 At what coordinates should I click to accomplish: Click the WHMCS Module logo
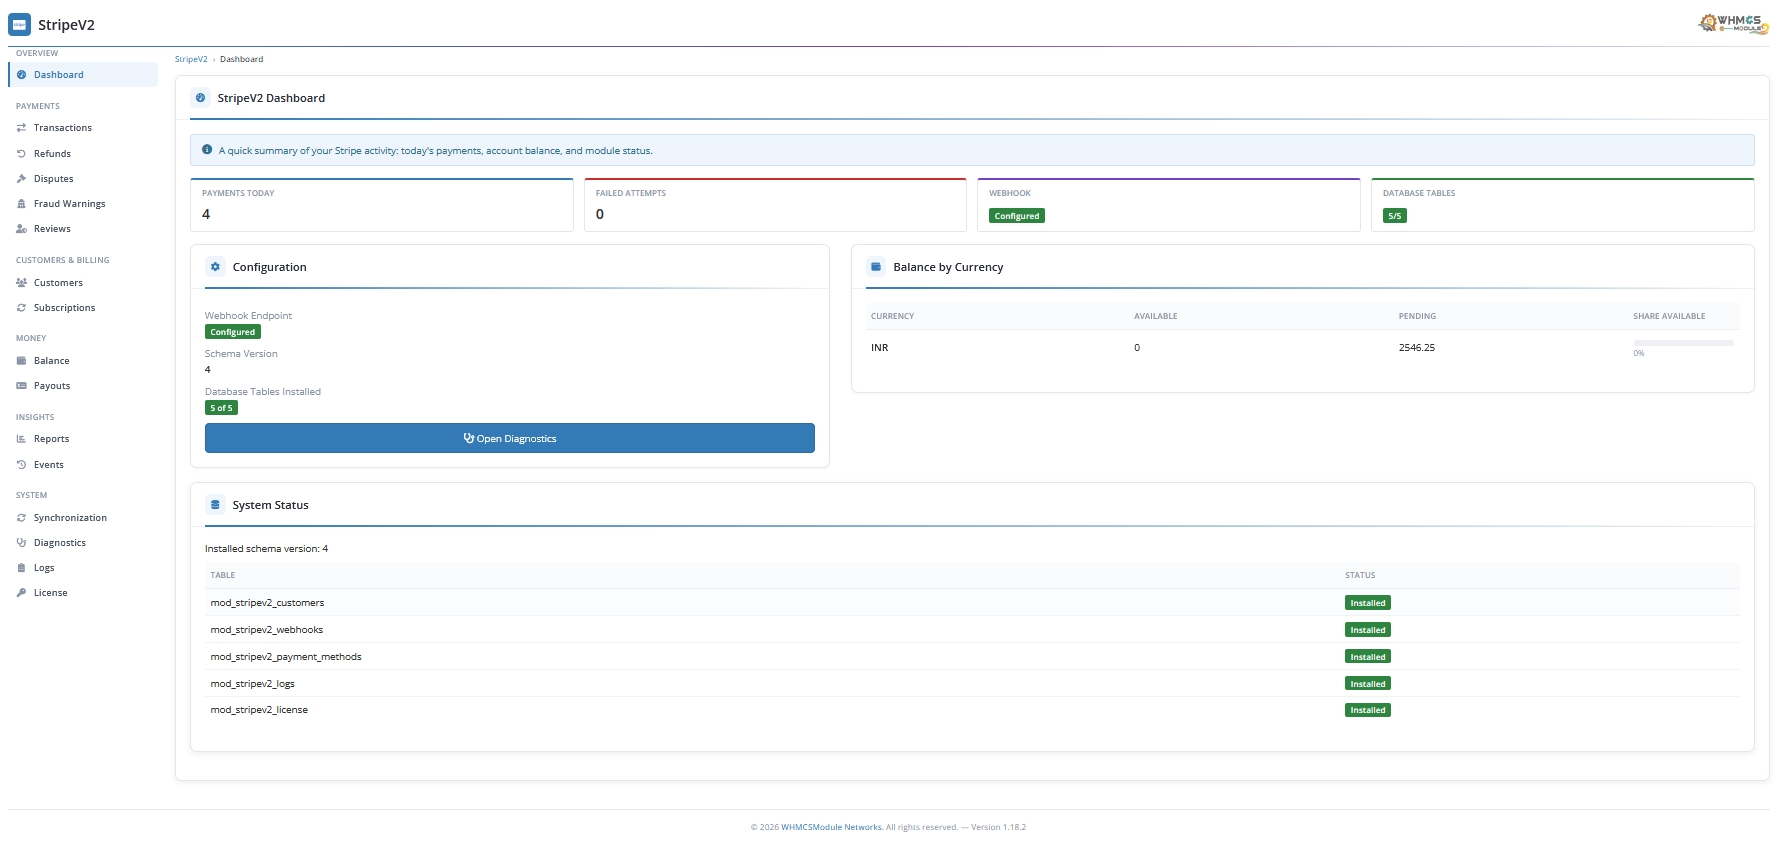pyautogui.click(x=1734, y=23)
